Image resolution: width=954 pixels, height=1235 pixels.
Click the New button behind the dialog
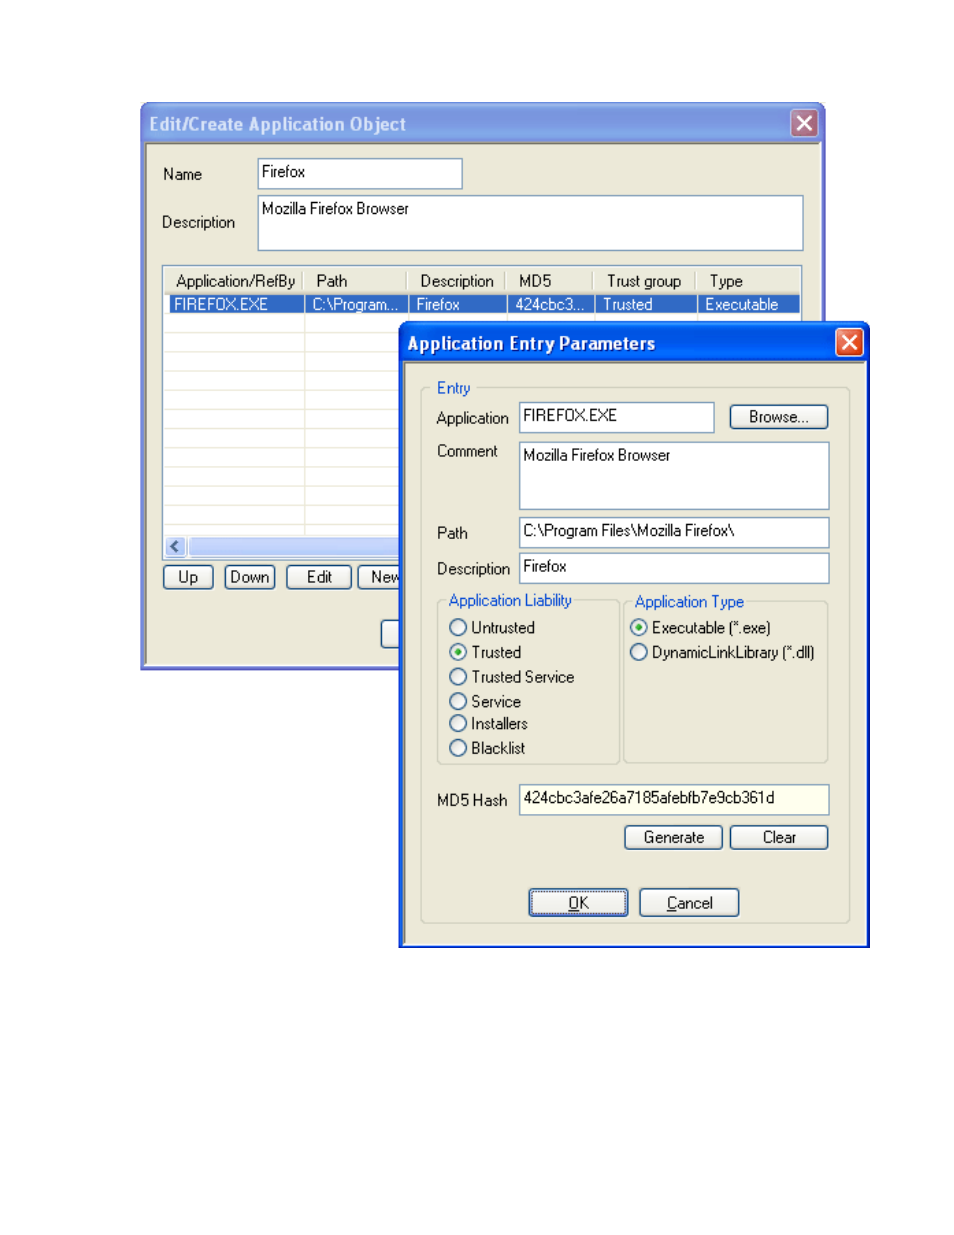pos(380,577)
